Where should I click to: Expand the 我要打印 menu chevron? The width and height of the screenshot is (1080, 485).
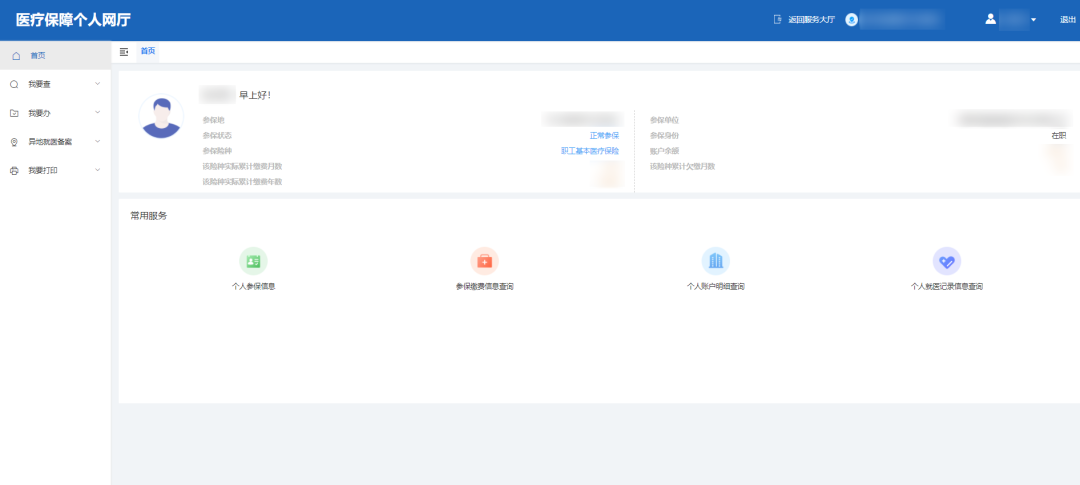tap(97, 169)
